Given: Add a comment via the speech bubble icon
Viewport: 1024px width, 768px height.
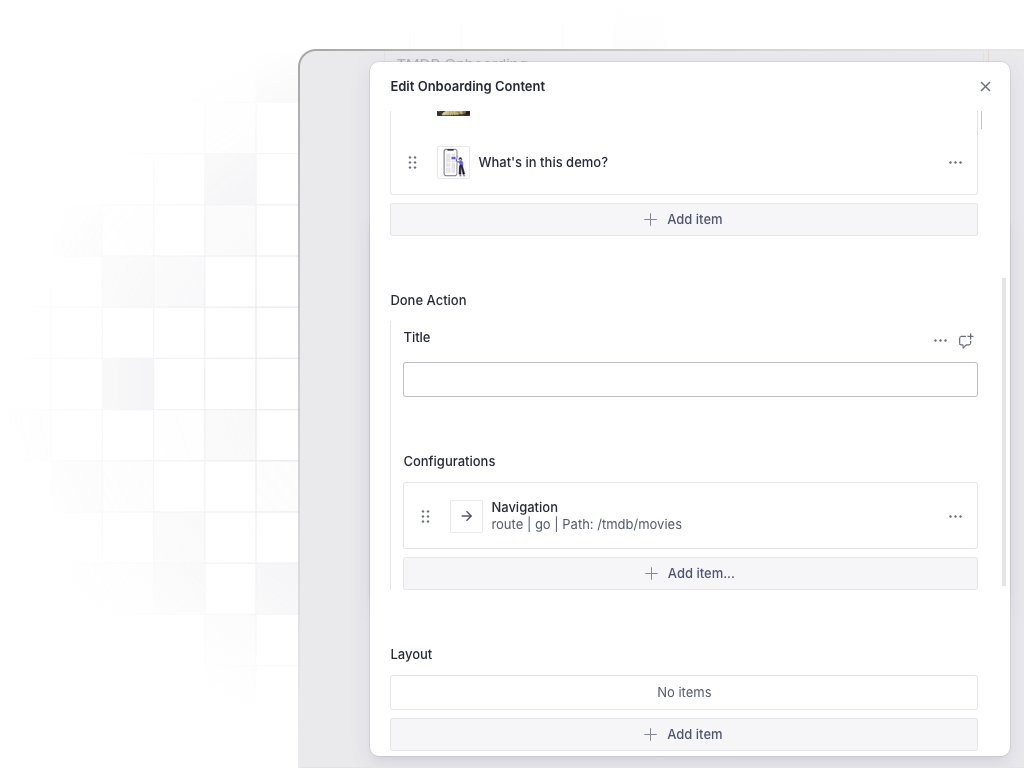Looking at the screenshot, I should (965, 340).
